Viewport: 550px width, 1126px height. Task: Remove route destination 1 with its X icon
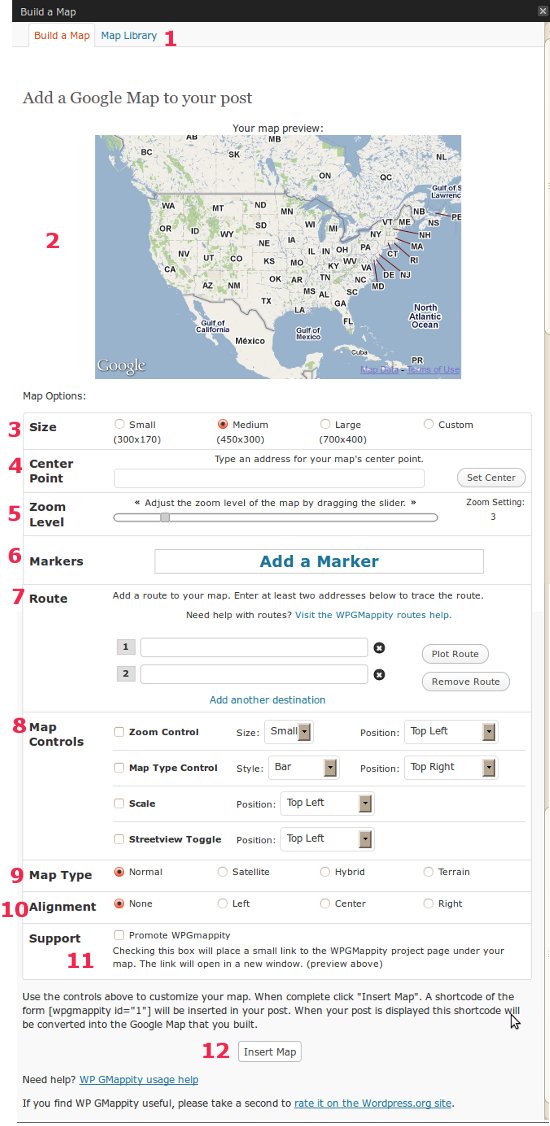coord(379,648)
